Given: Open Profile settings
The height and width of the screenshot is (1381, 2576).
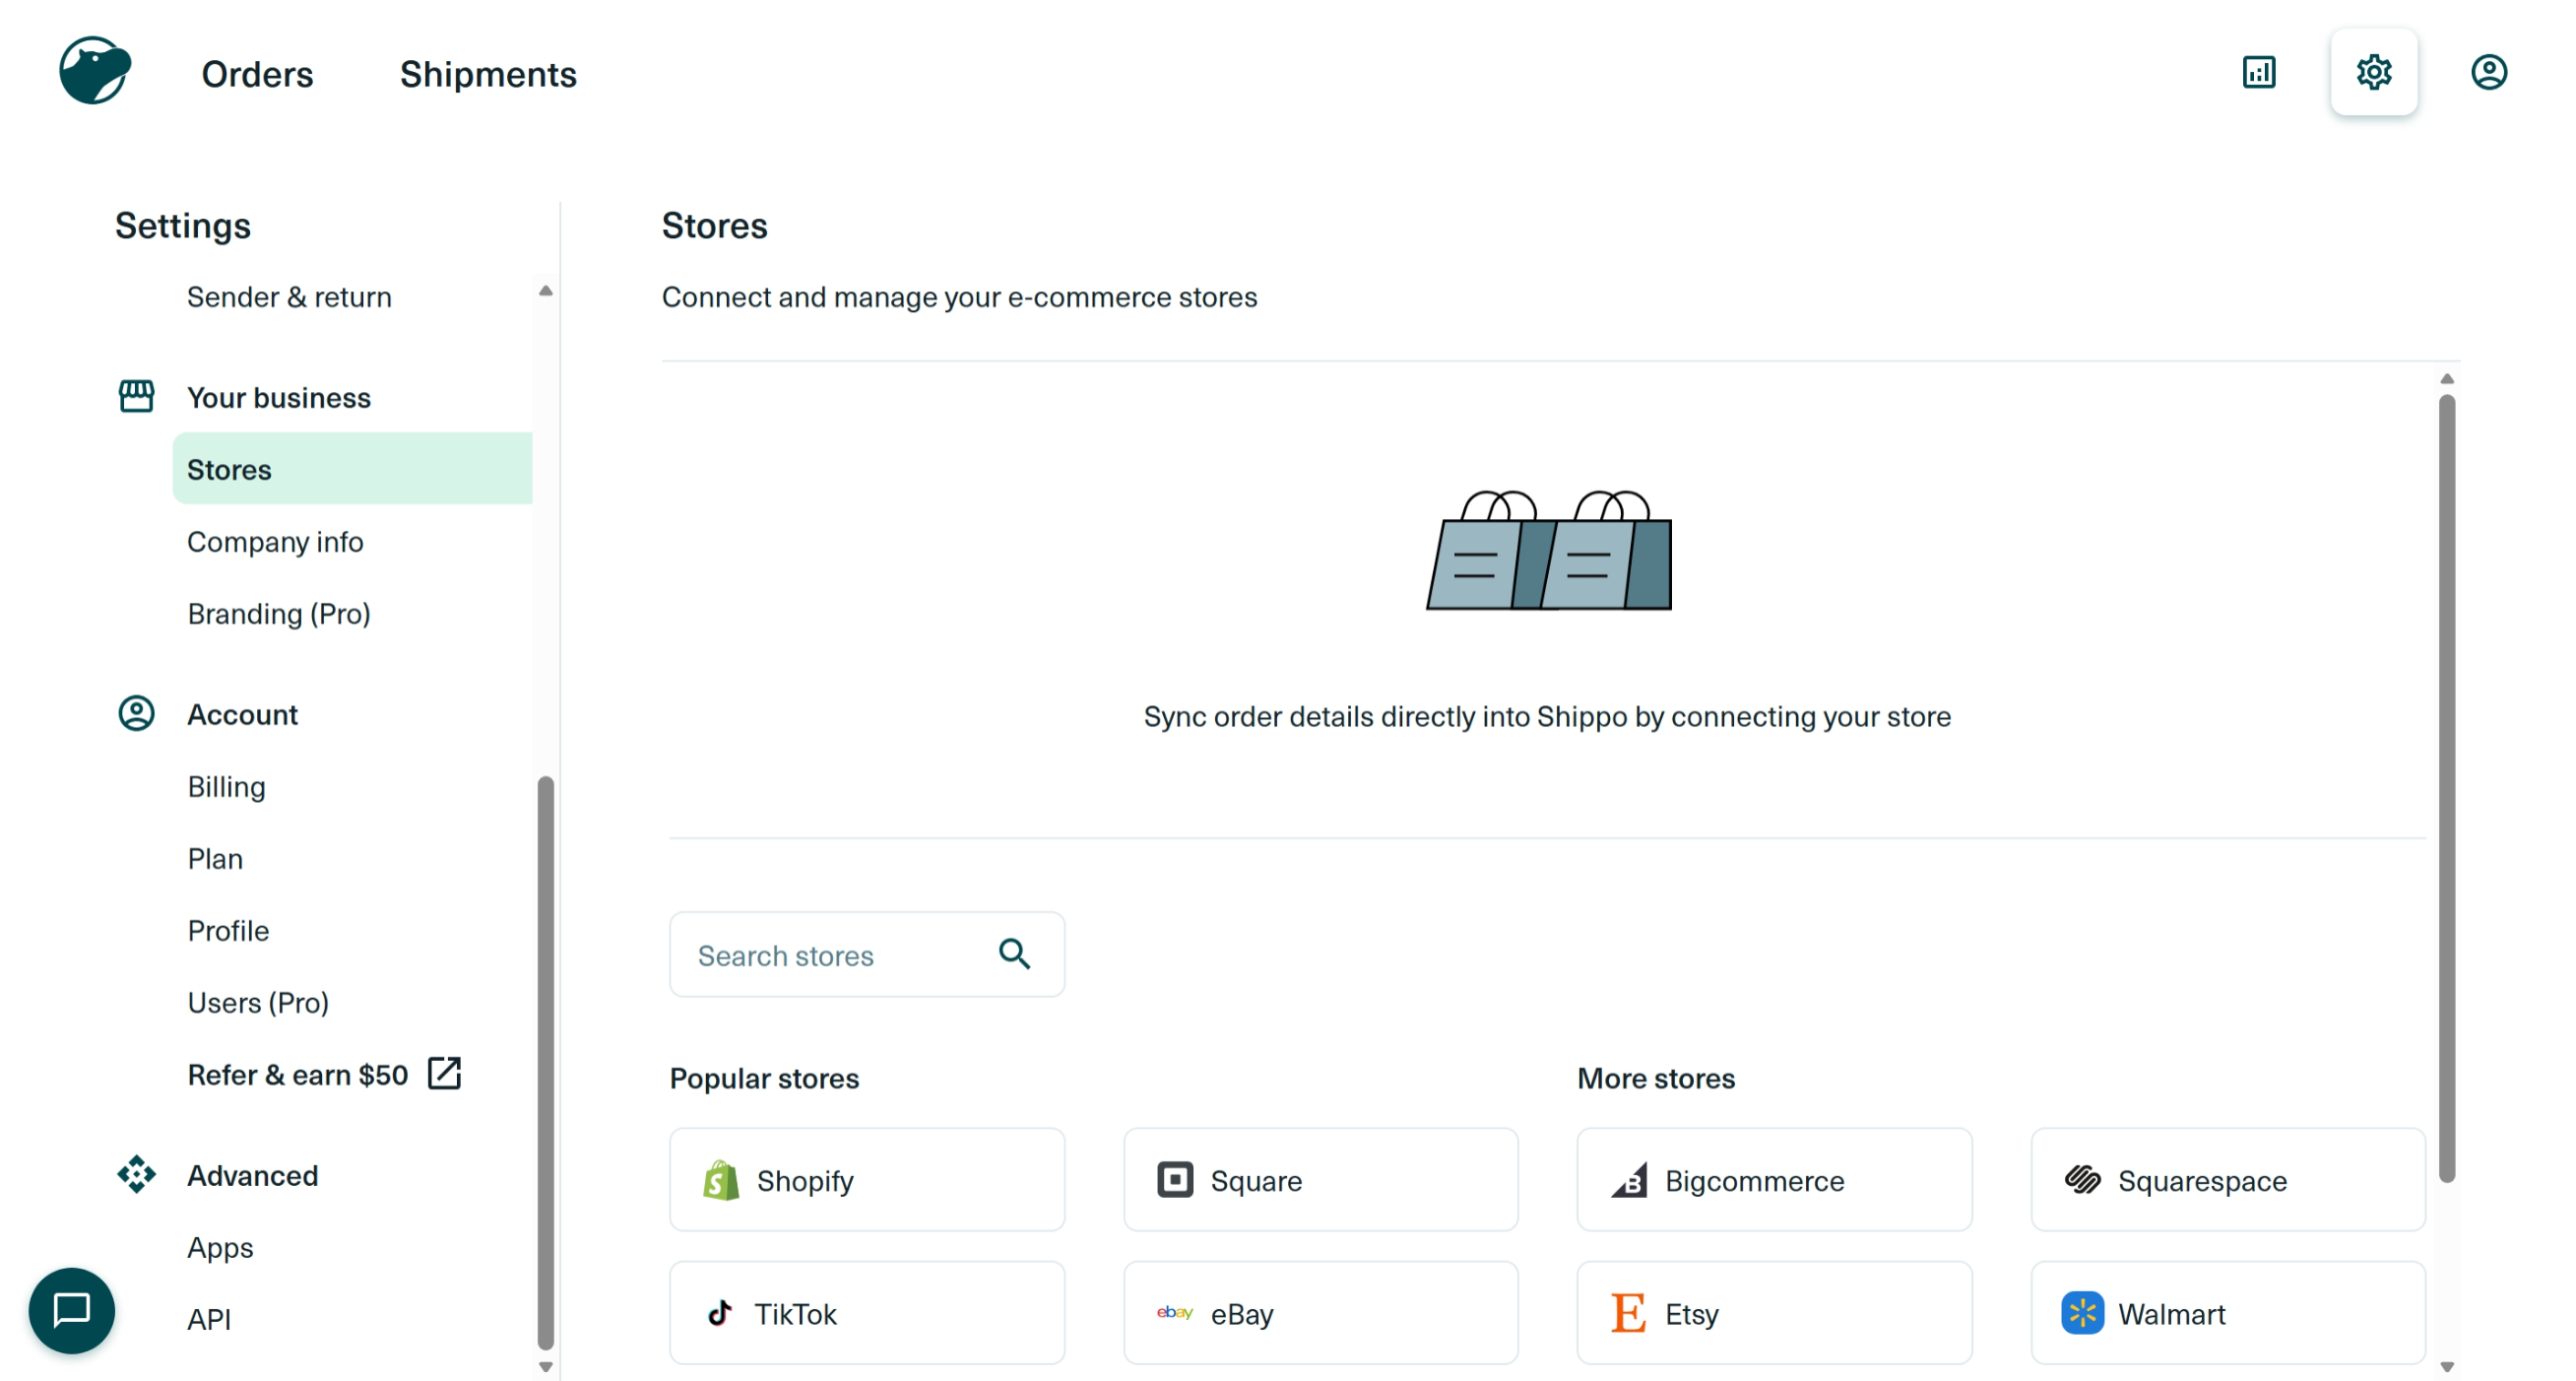Looking at the screenshot, I should pos(228,930).
